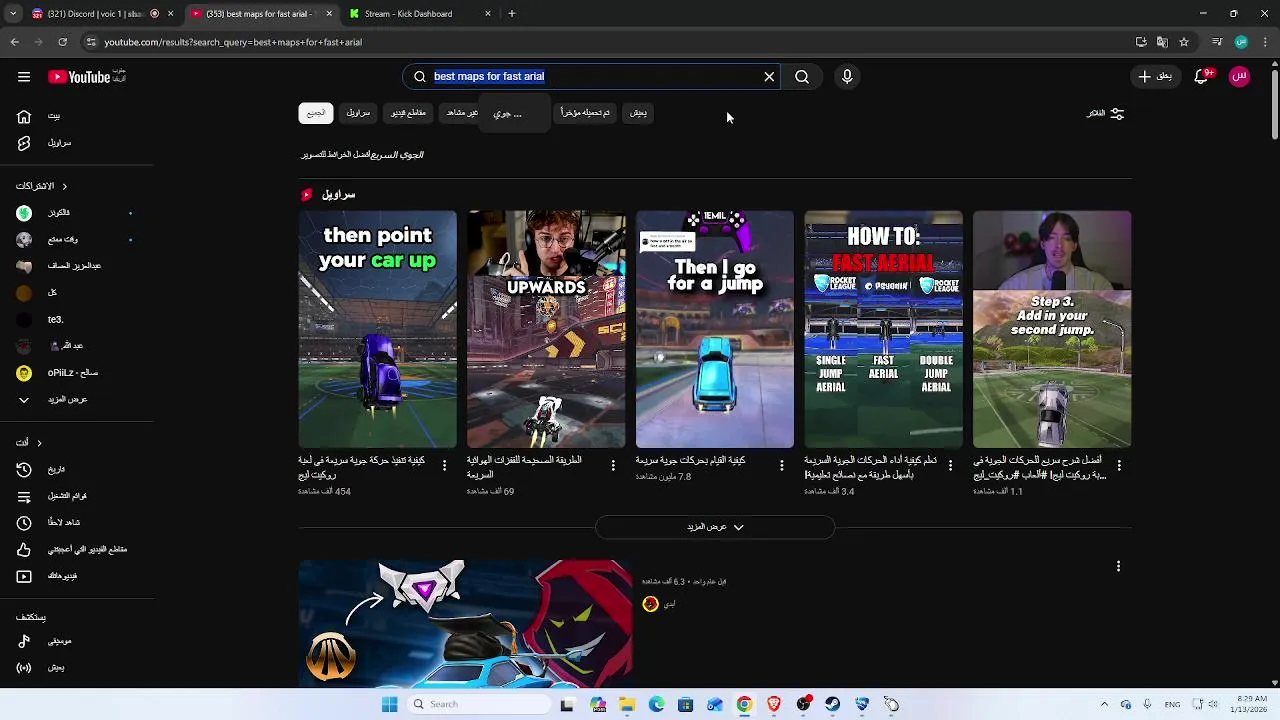Open the Rocket League video thumbnail below Shorts

465,624
